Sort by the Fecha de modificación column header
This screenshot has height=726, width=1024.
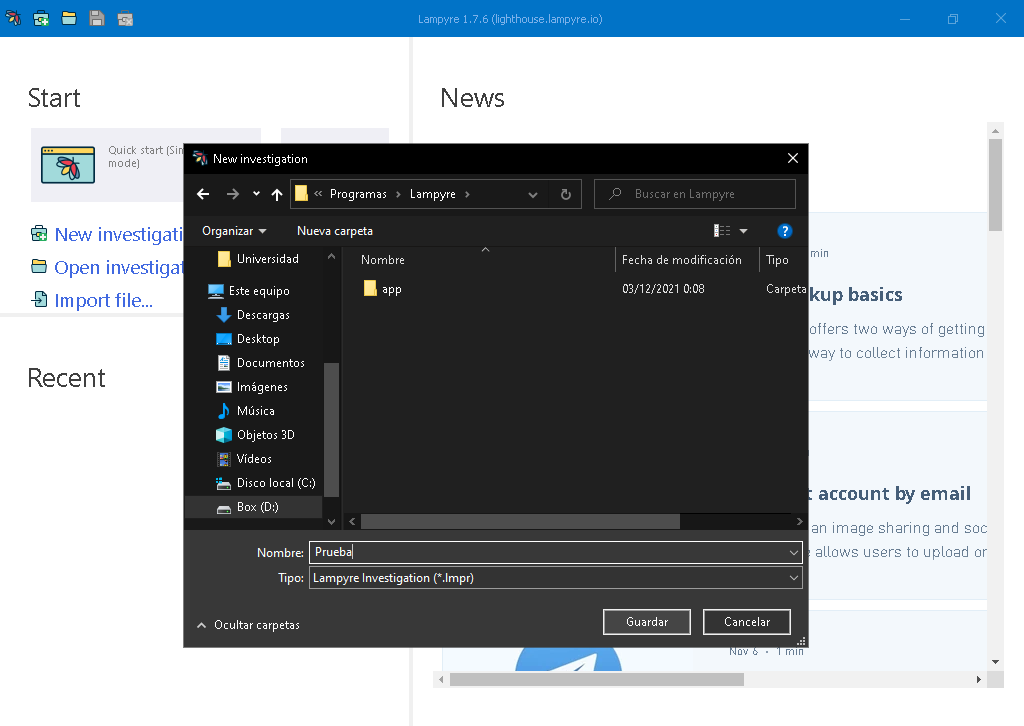(682, 260)
